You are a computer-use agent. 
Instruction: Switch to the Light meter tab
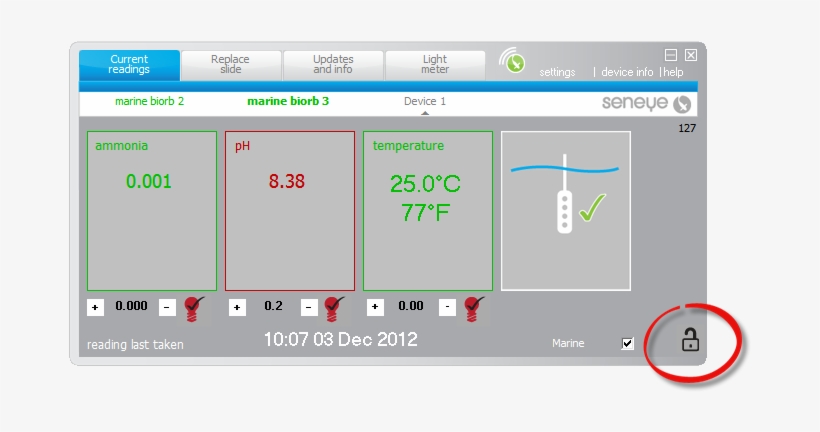[x=435, y=65]
